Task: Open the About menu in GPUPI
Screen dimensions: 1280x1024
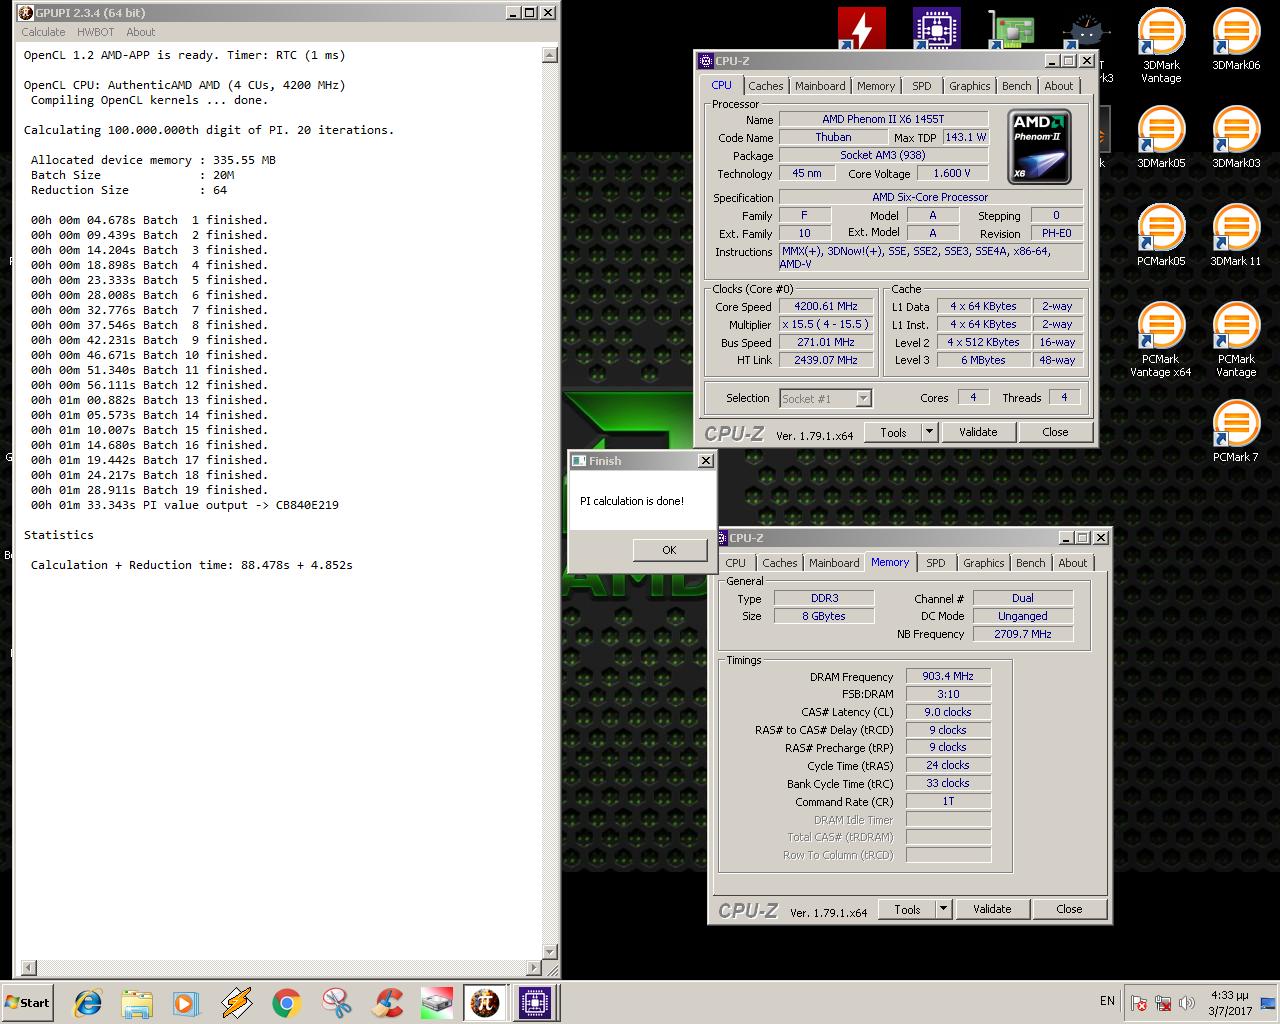Action: click(141, 32)
